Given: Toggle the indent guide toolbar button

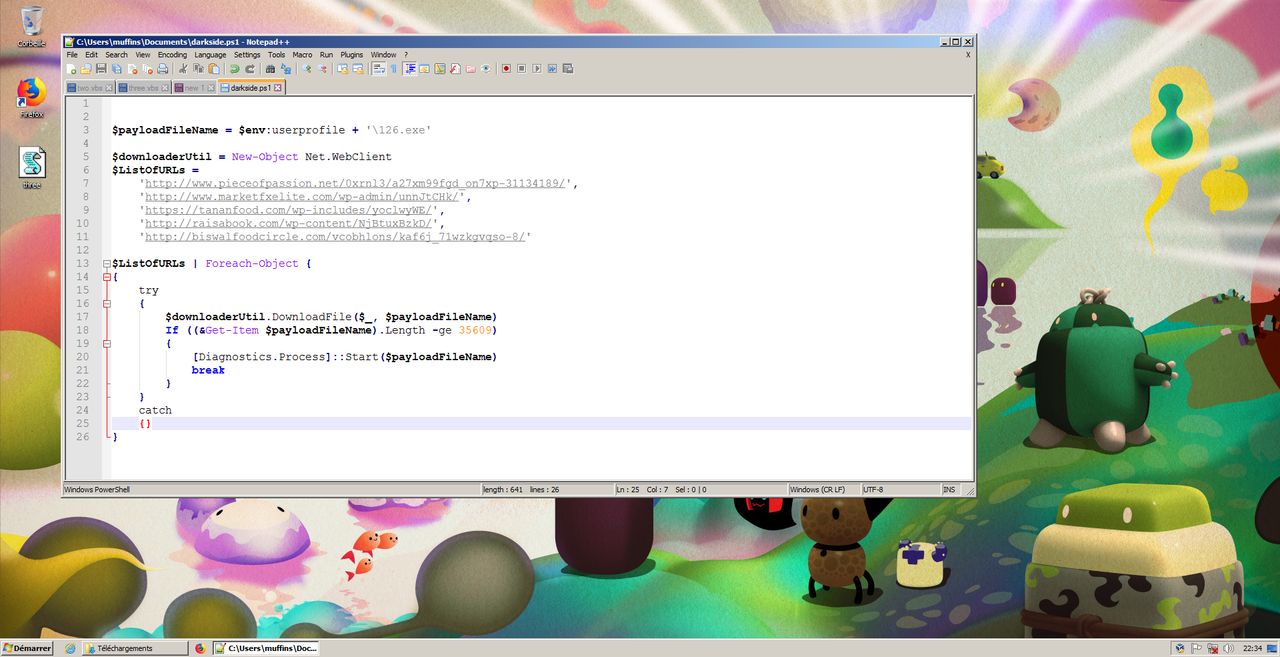Looking at the screenshot, I should (x=409, y=69).
